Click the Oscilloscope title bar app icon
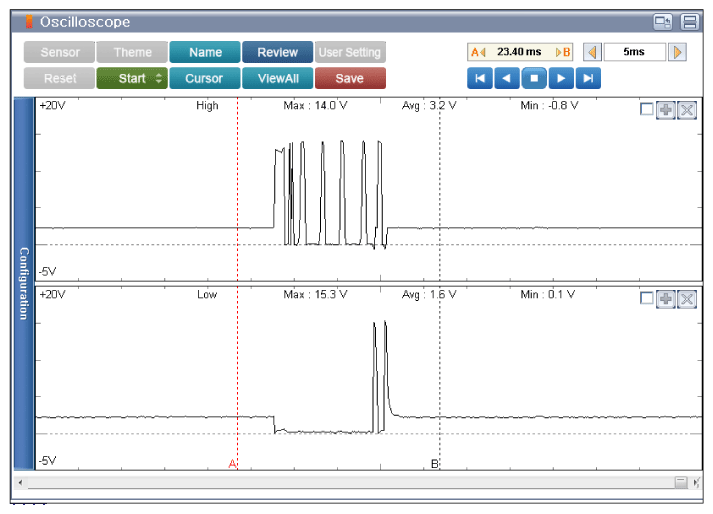The image size is (713, 514). coord(29,22)
